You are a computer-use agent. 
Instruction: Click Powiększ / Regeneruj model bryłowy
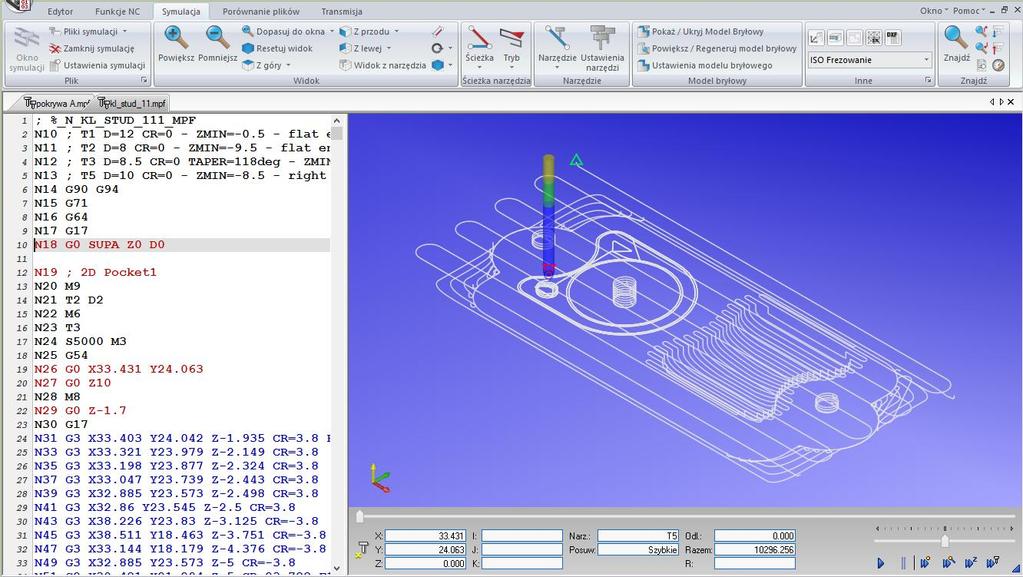(x=717, y=48)
